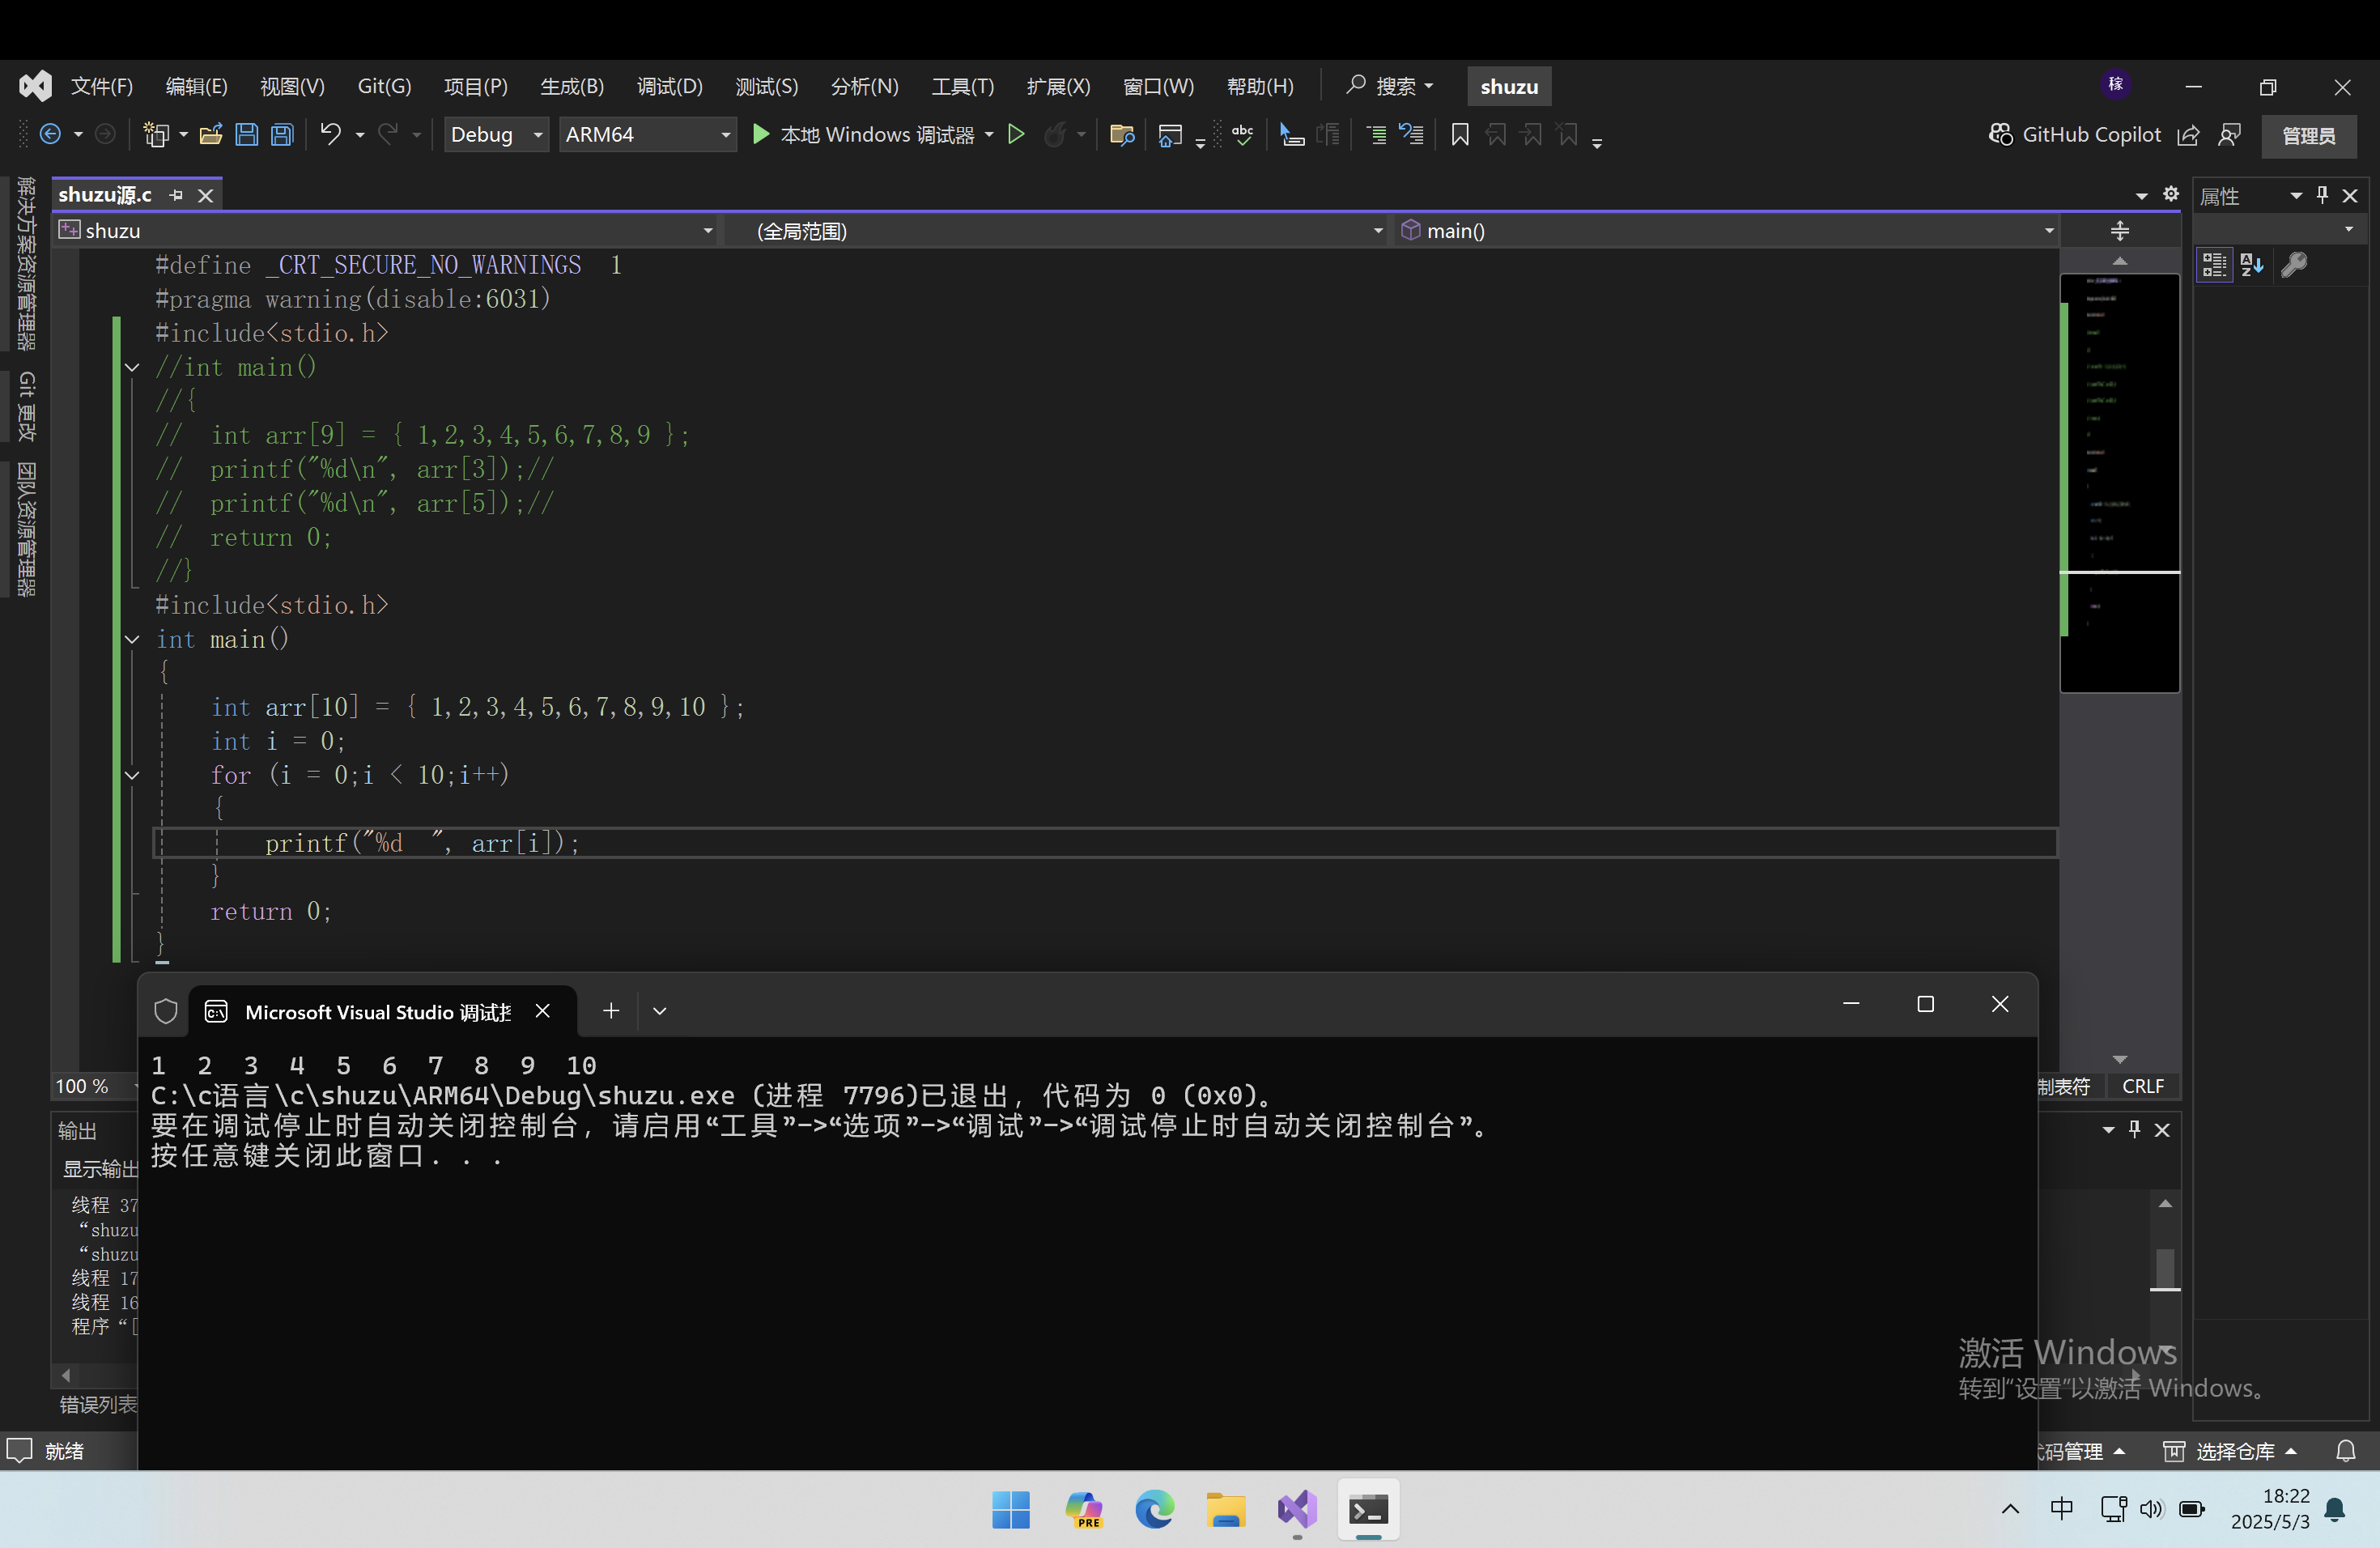The width and height of the screenshot is (2380, 1548).
Task: Click the uncomment selected lines icon
Action: pyautogui.click(x=1411, y=134)
